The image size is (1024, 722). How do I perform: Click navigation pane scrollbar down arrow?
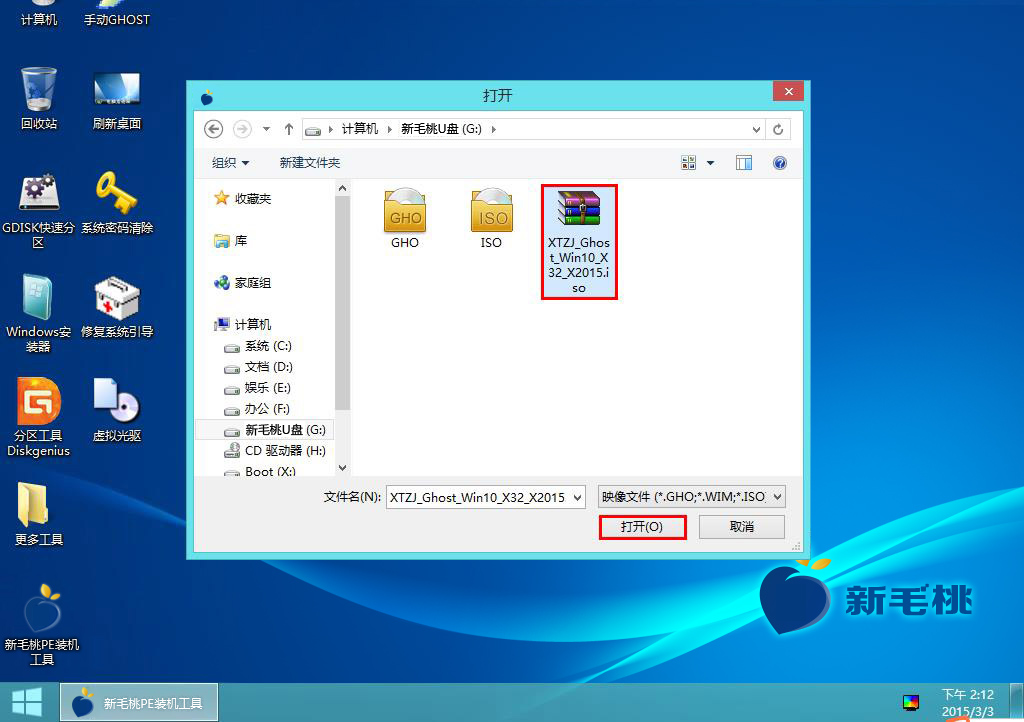342,468
